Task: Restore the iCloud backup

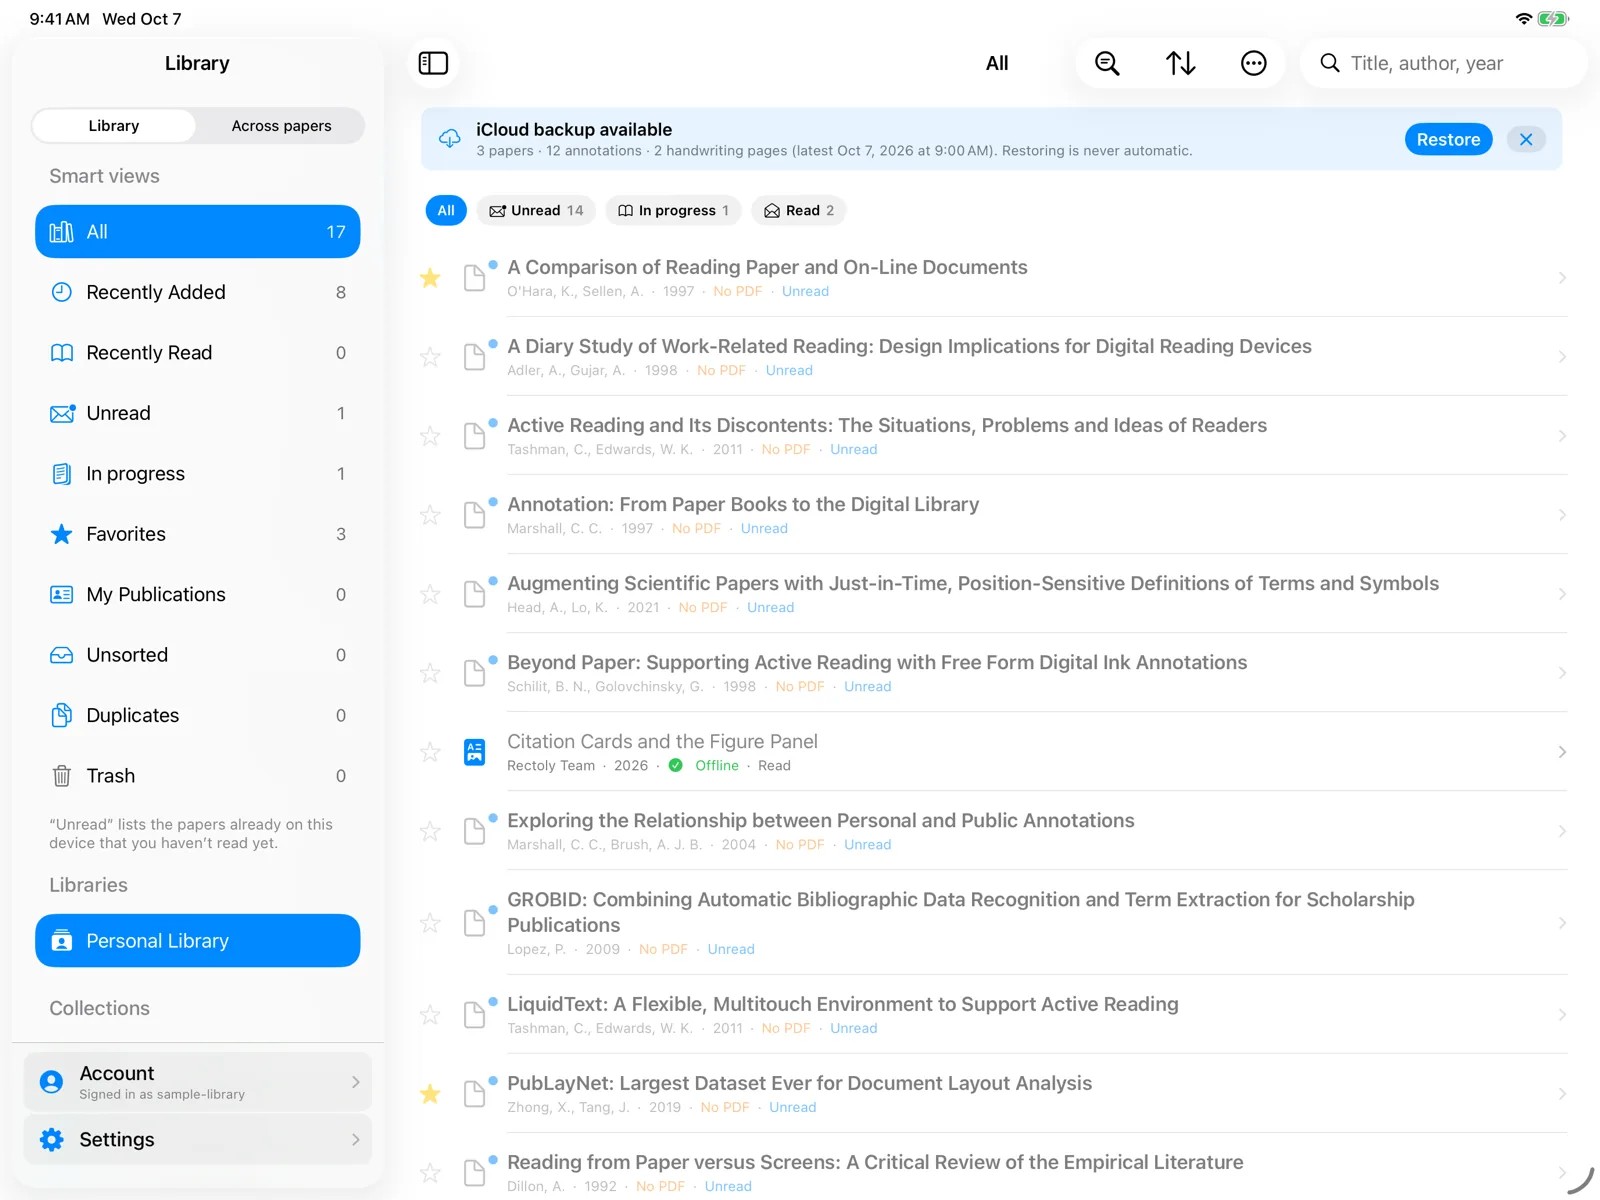Action: (1448, 139)
